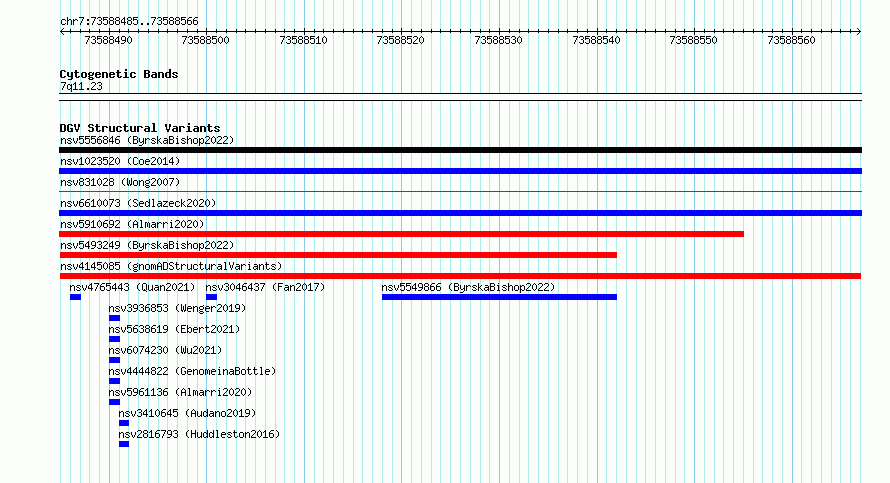Open nsv4444822 (GenomeinaBottle) label
890x483 pixels.
(192, 371)
